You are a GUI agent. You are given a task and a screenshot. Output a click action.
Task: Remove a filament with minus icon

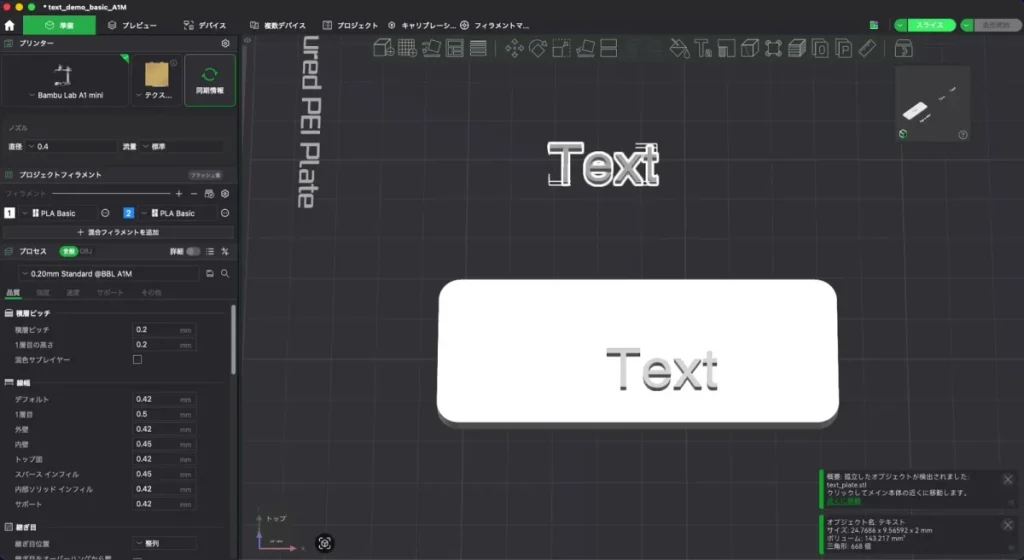[x=194, y=194]
